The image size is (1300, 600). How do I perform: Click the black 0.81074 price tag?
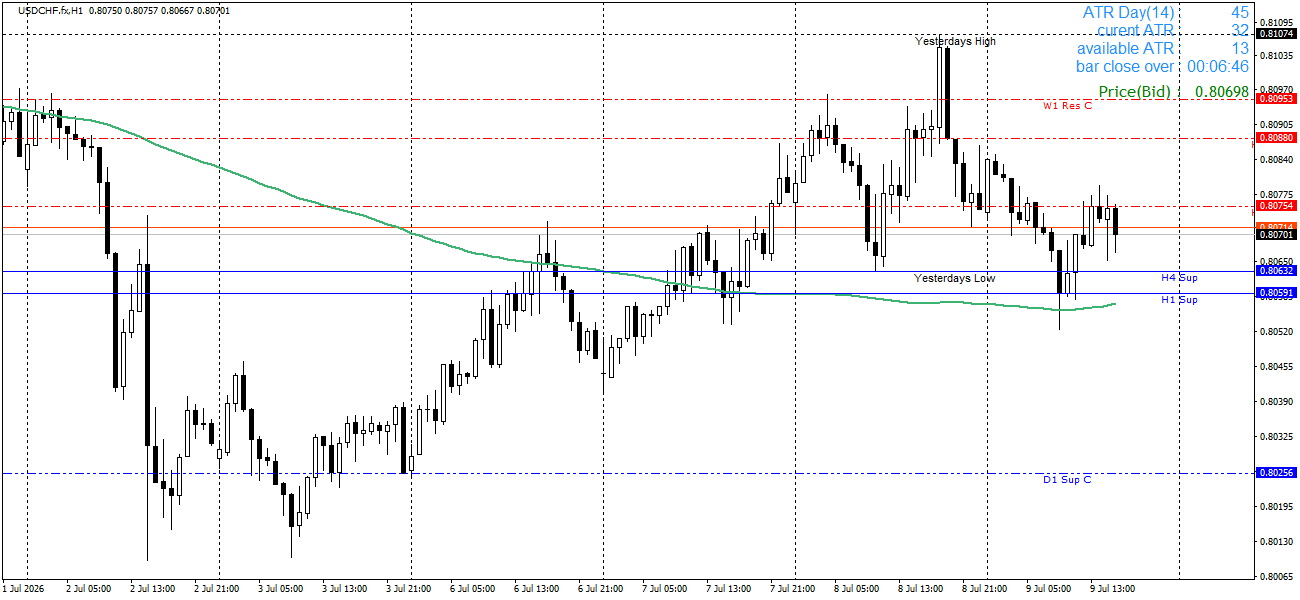click(1276, 34)
